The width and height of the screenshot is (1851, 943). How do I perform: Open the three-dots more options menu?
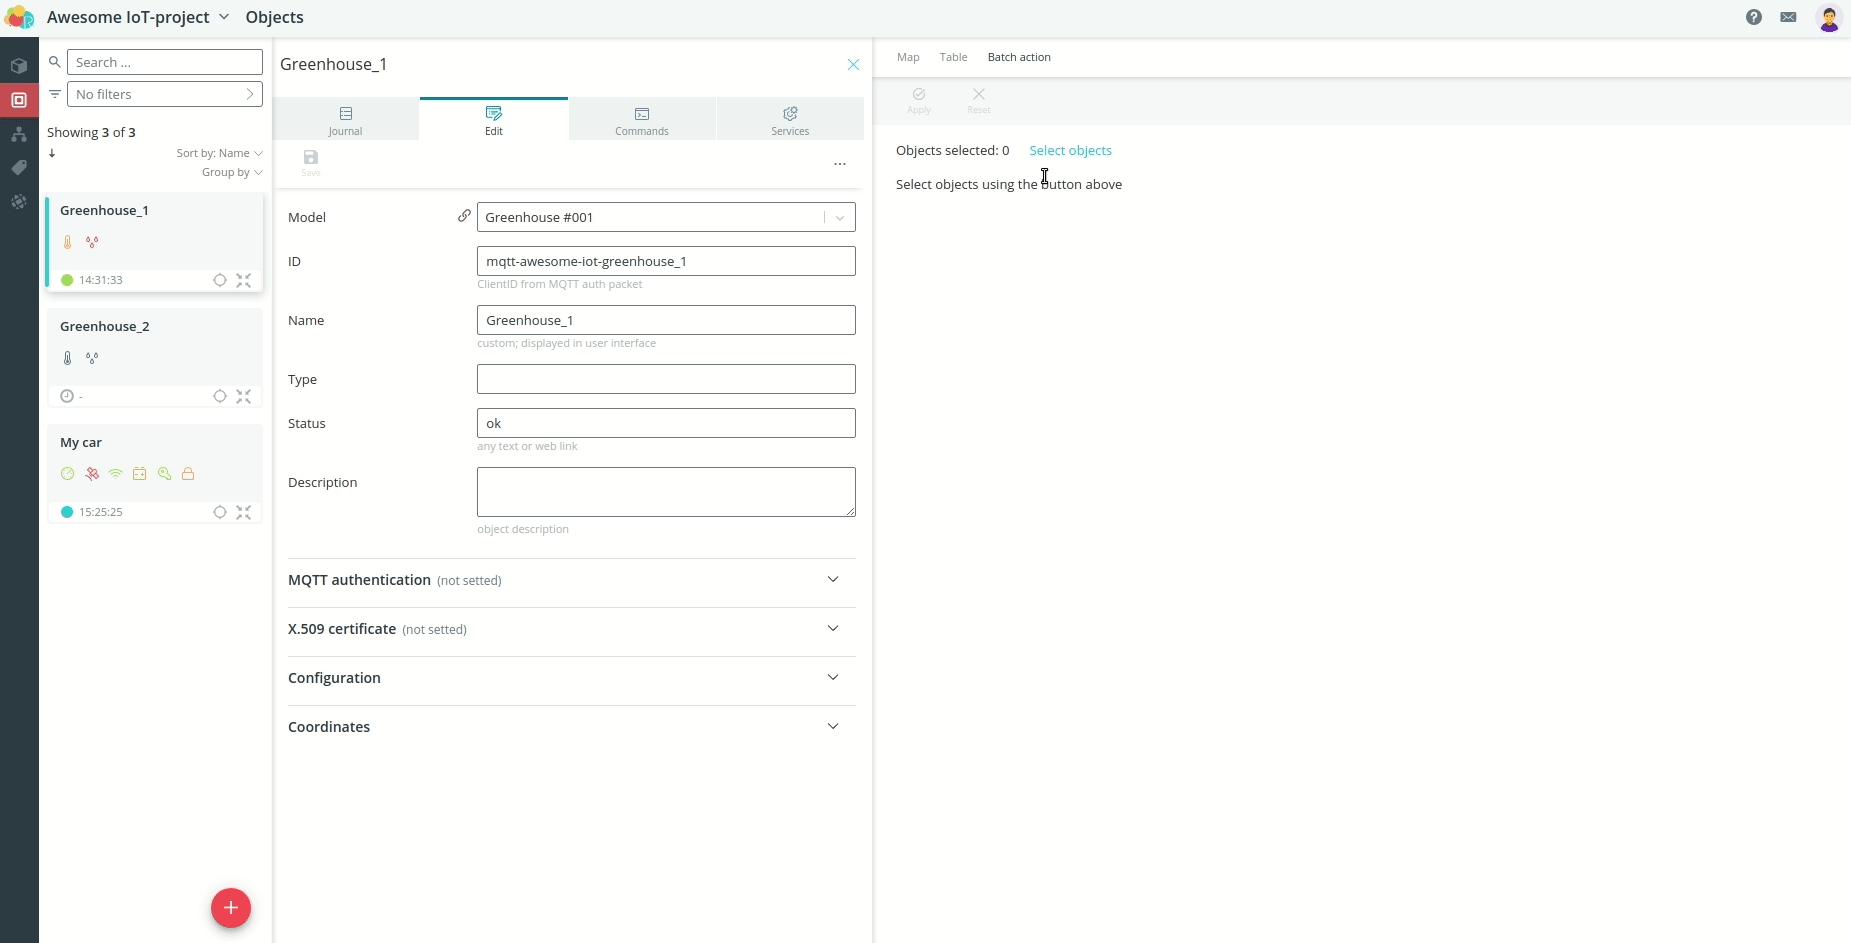click(x=840, y=164)
